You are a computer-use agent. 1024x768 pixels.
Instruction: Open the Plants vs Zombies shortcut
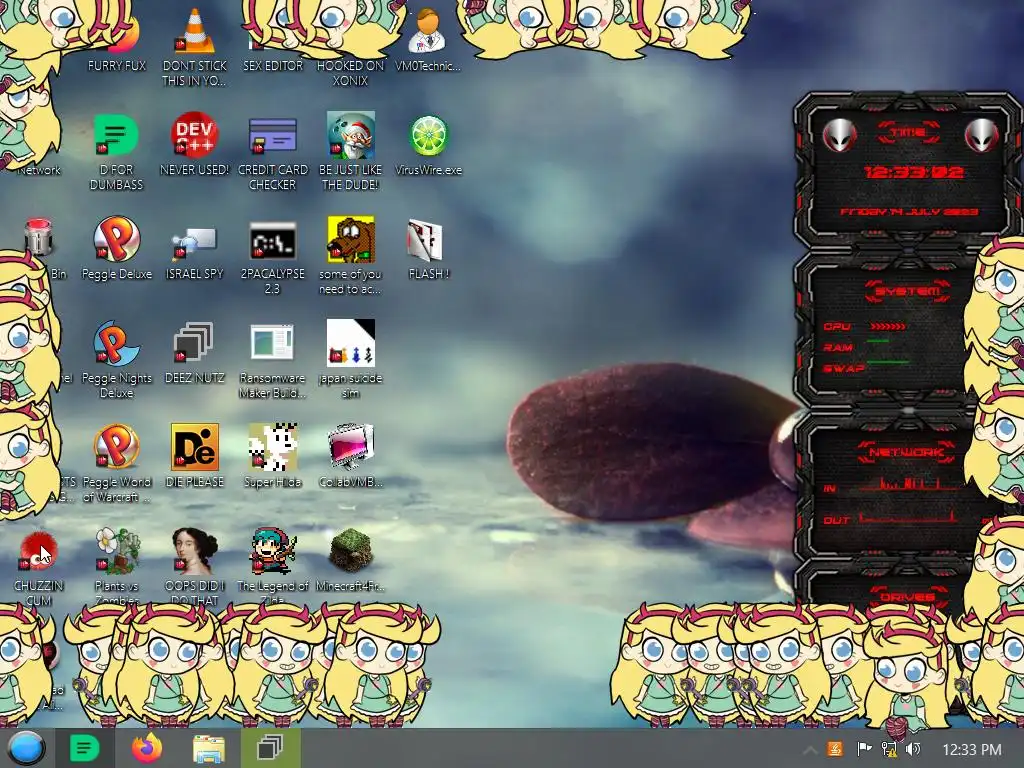tap(116, 551)
